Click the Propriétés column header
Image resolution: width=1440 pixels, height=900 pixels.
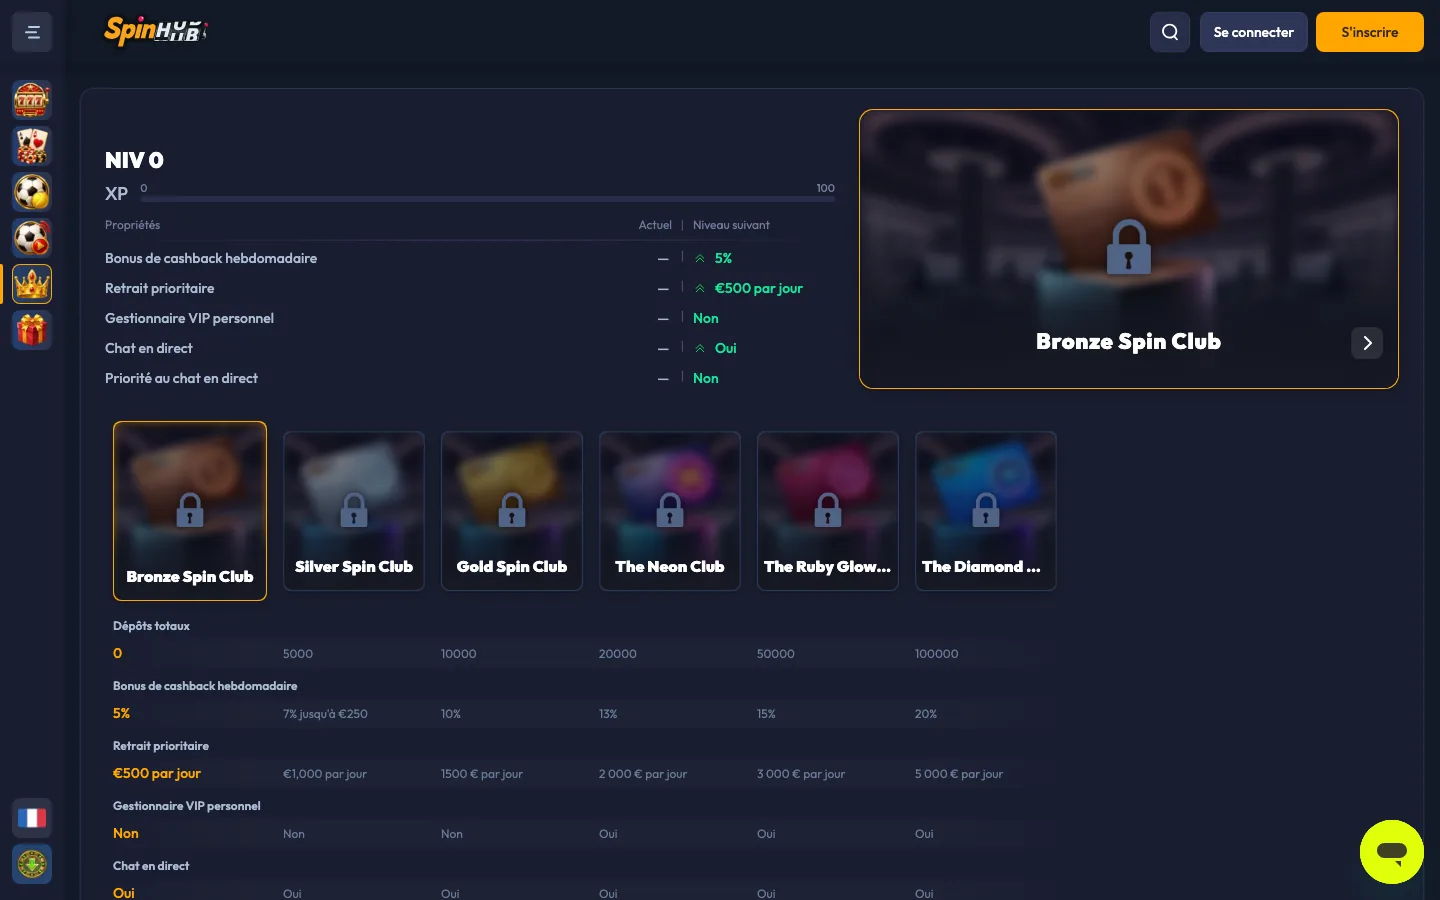coord(132,225)
